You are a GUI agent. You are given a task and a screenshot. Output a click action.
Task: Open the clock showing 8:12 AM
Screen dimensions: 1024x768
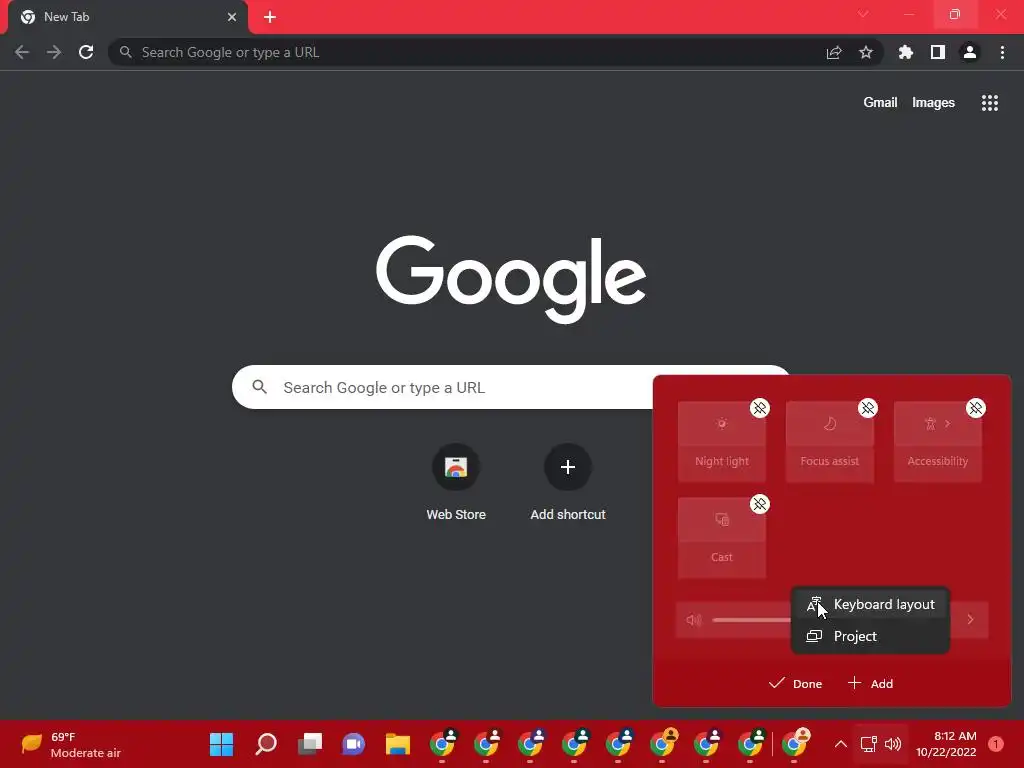tap(946, 744)
